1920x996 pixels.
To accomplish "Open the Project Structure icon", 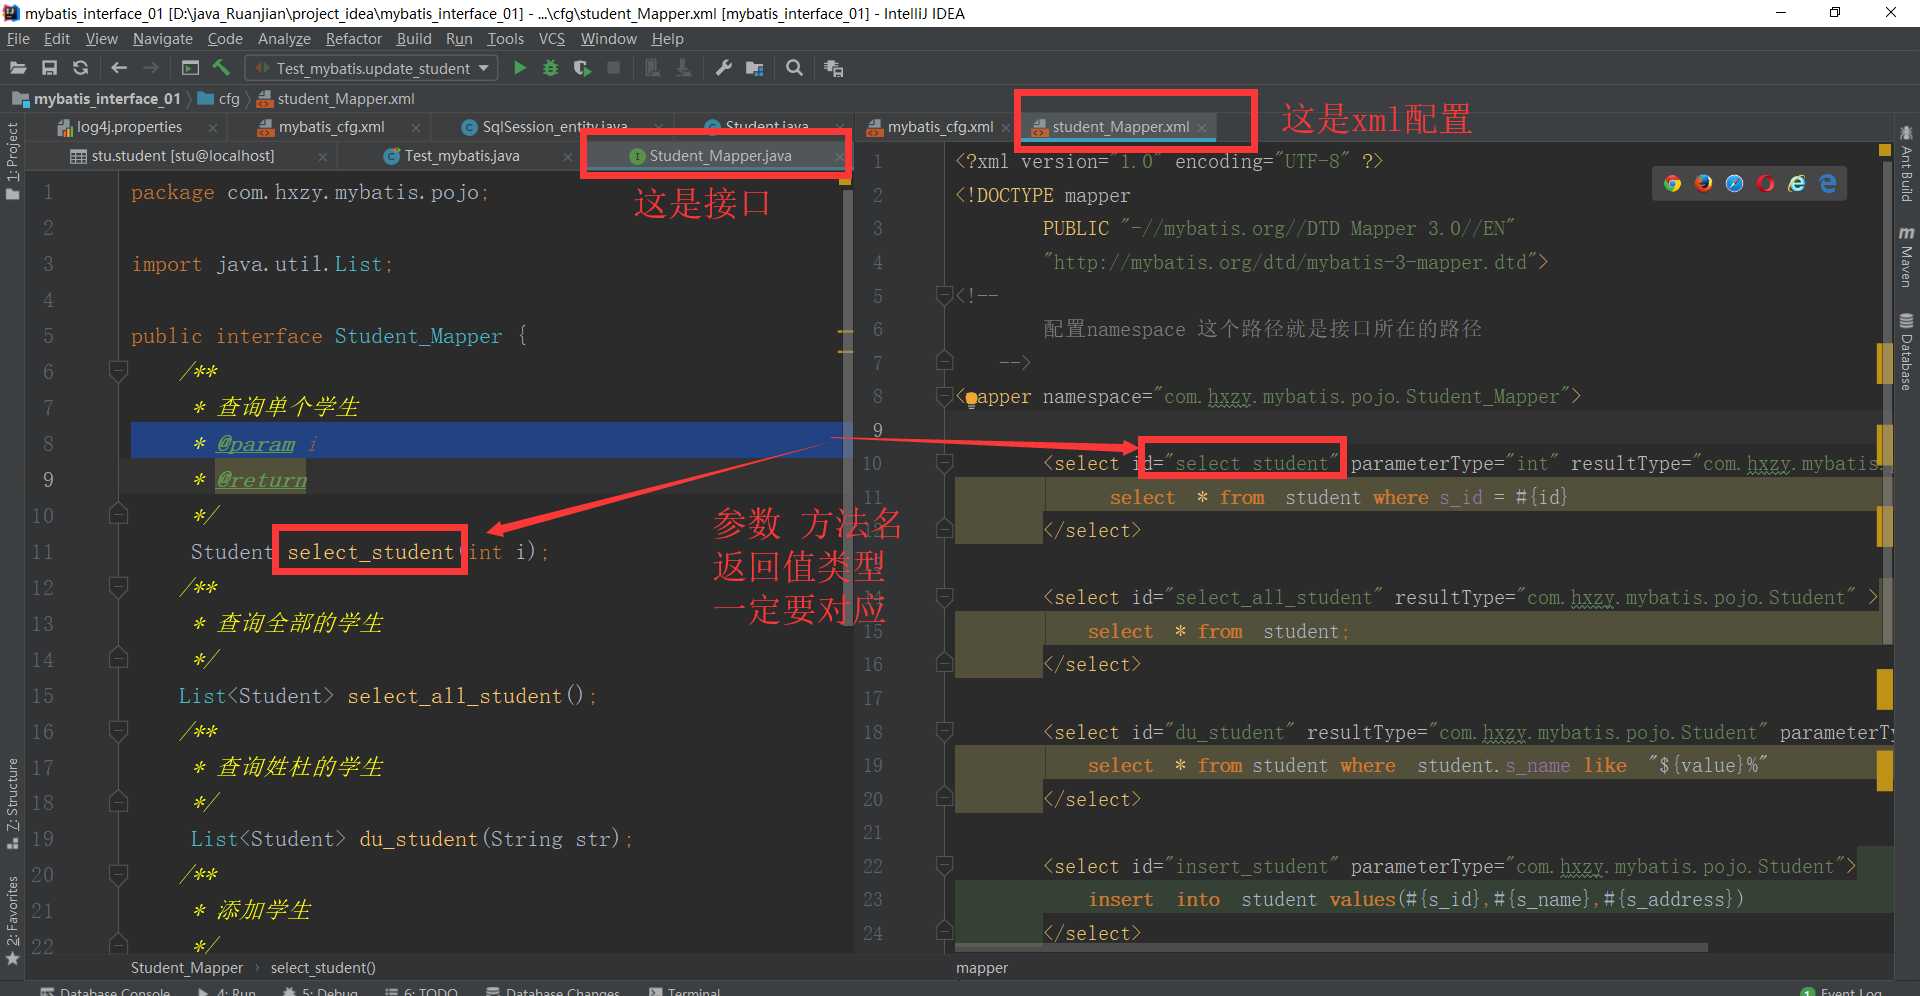I will tap(755, 68).
